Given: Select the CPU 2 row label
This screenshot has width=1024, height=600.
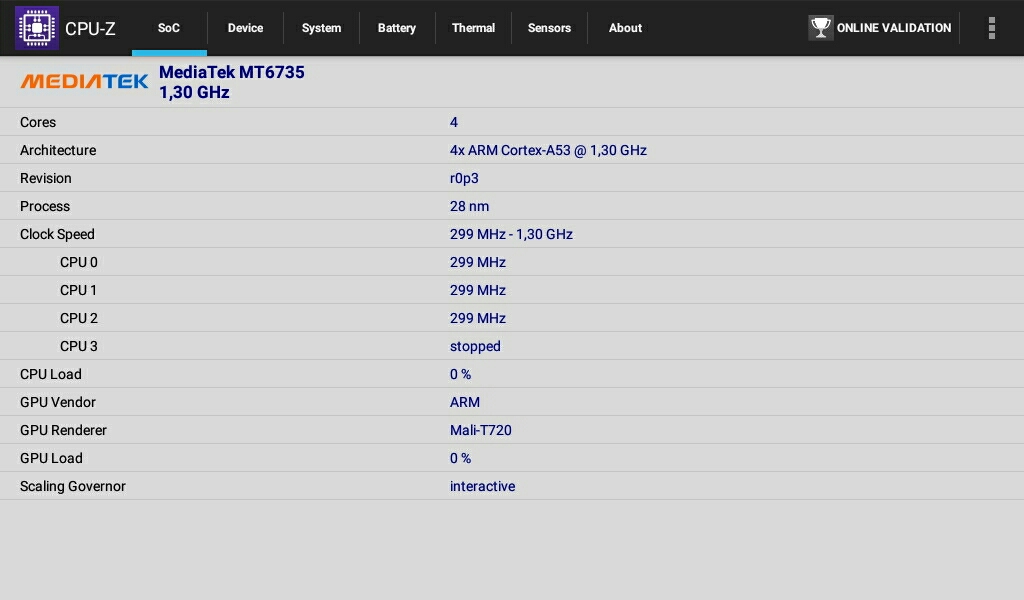Looking at the screenshot, I should (78, 319).
